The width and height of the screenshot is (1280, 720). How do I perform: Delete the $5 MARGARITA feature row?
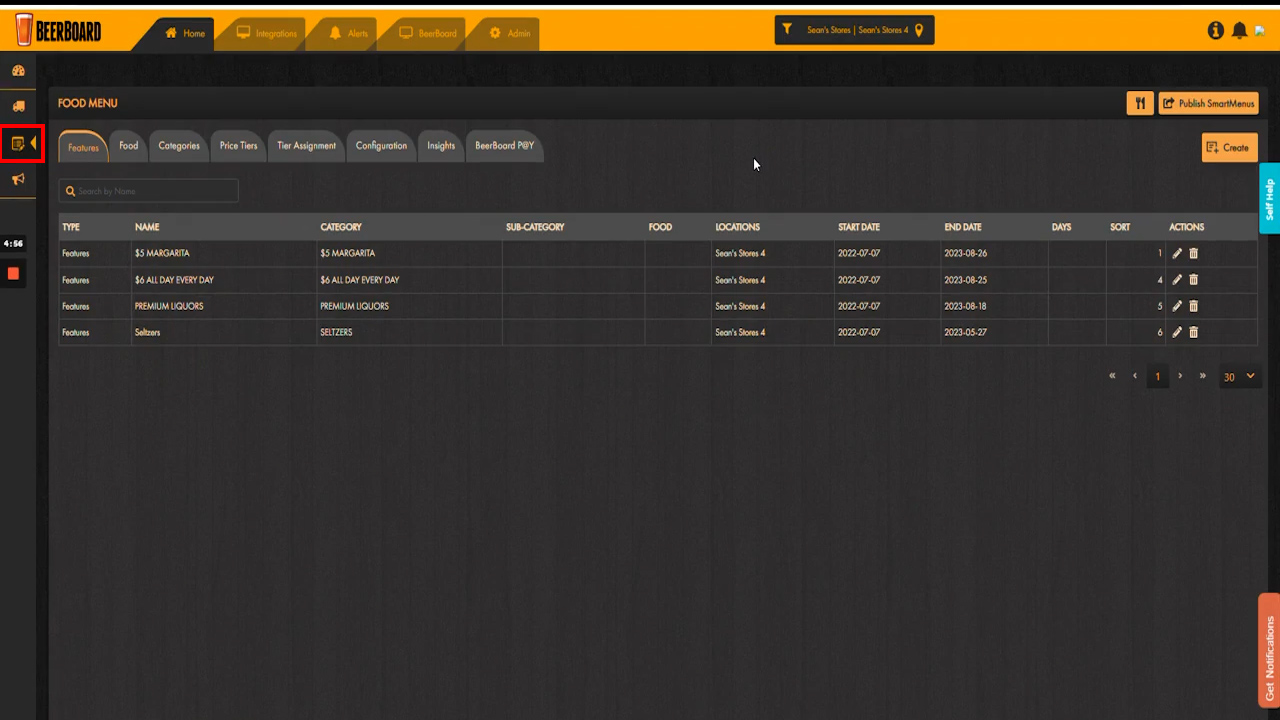click(x=1193, y=254)
